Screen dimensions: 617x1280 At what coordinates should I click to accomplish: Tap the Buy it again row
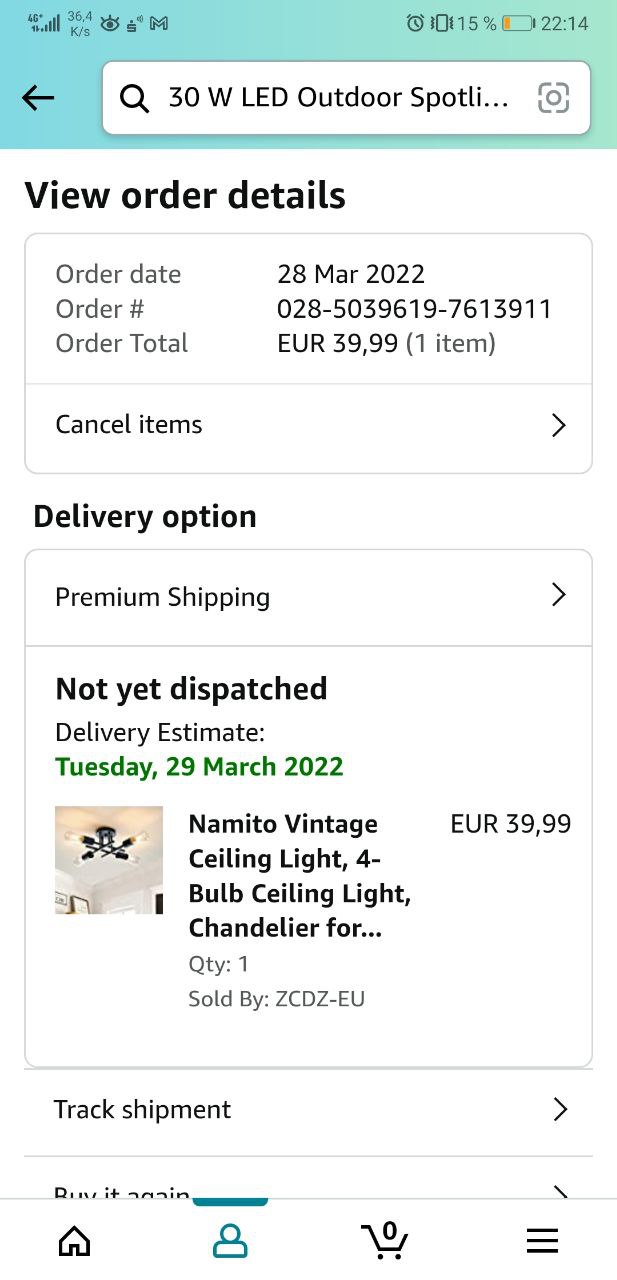(x=122, y=1191)
